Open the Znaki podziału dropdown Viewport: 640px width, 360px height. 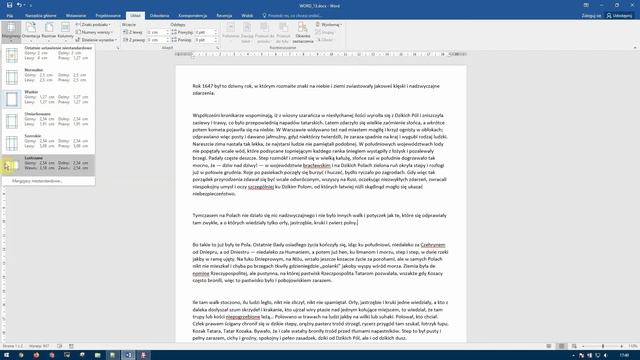click(93, 24)
